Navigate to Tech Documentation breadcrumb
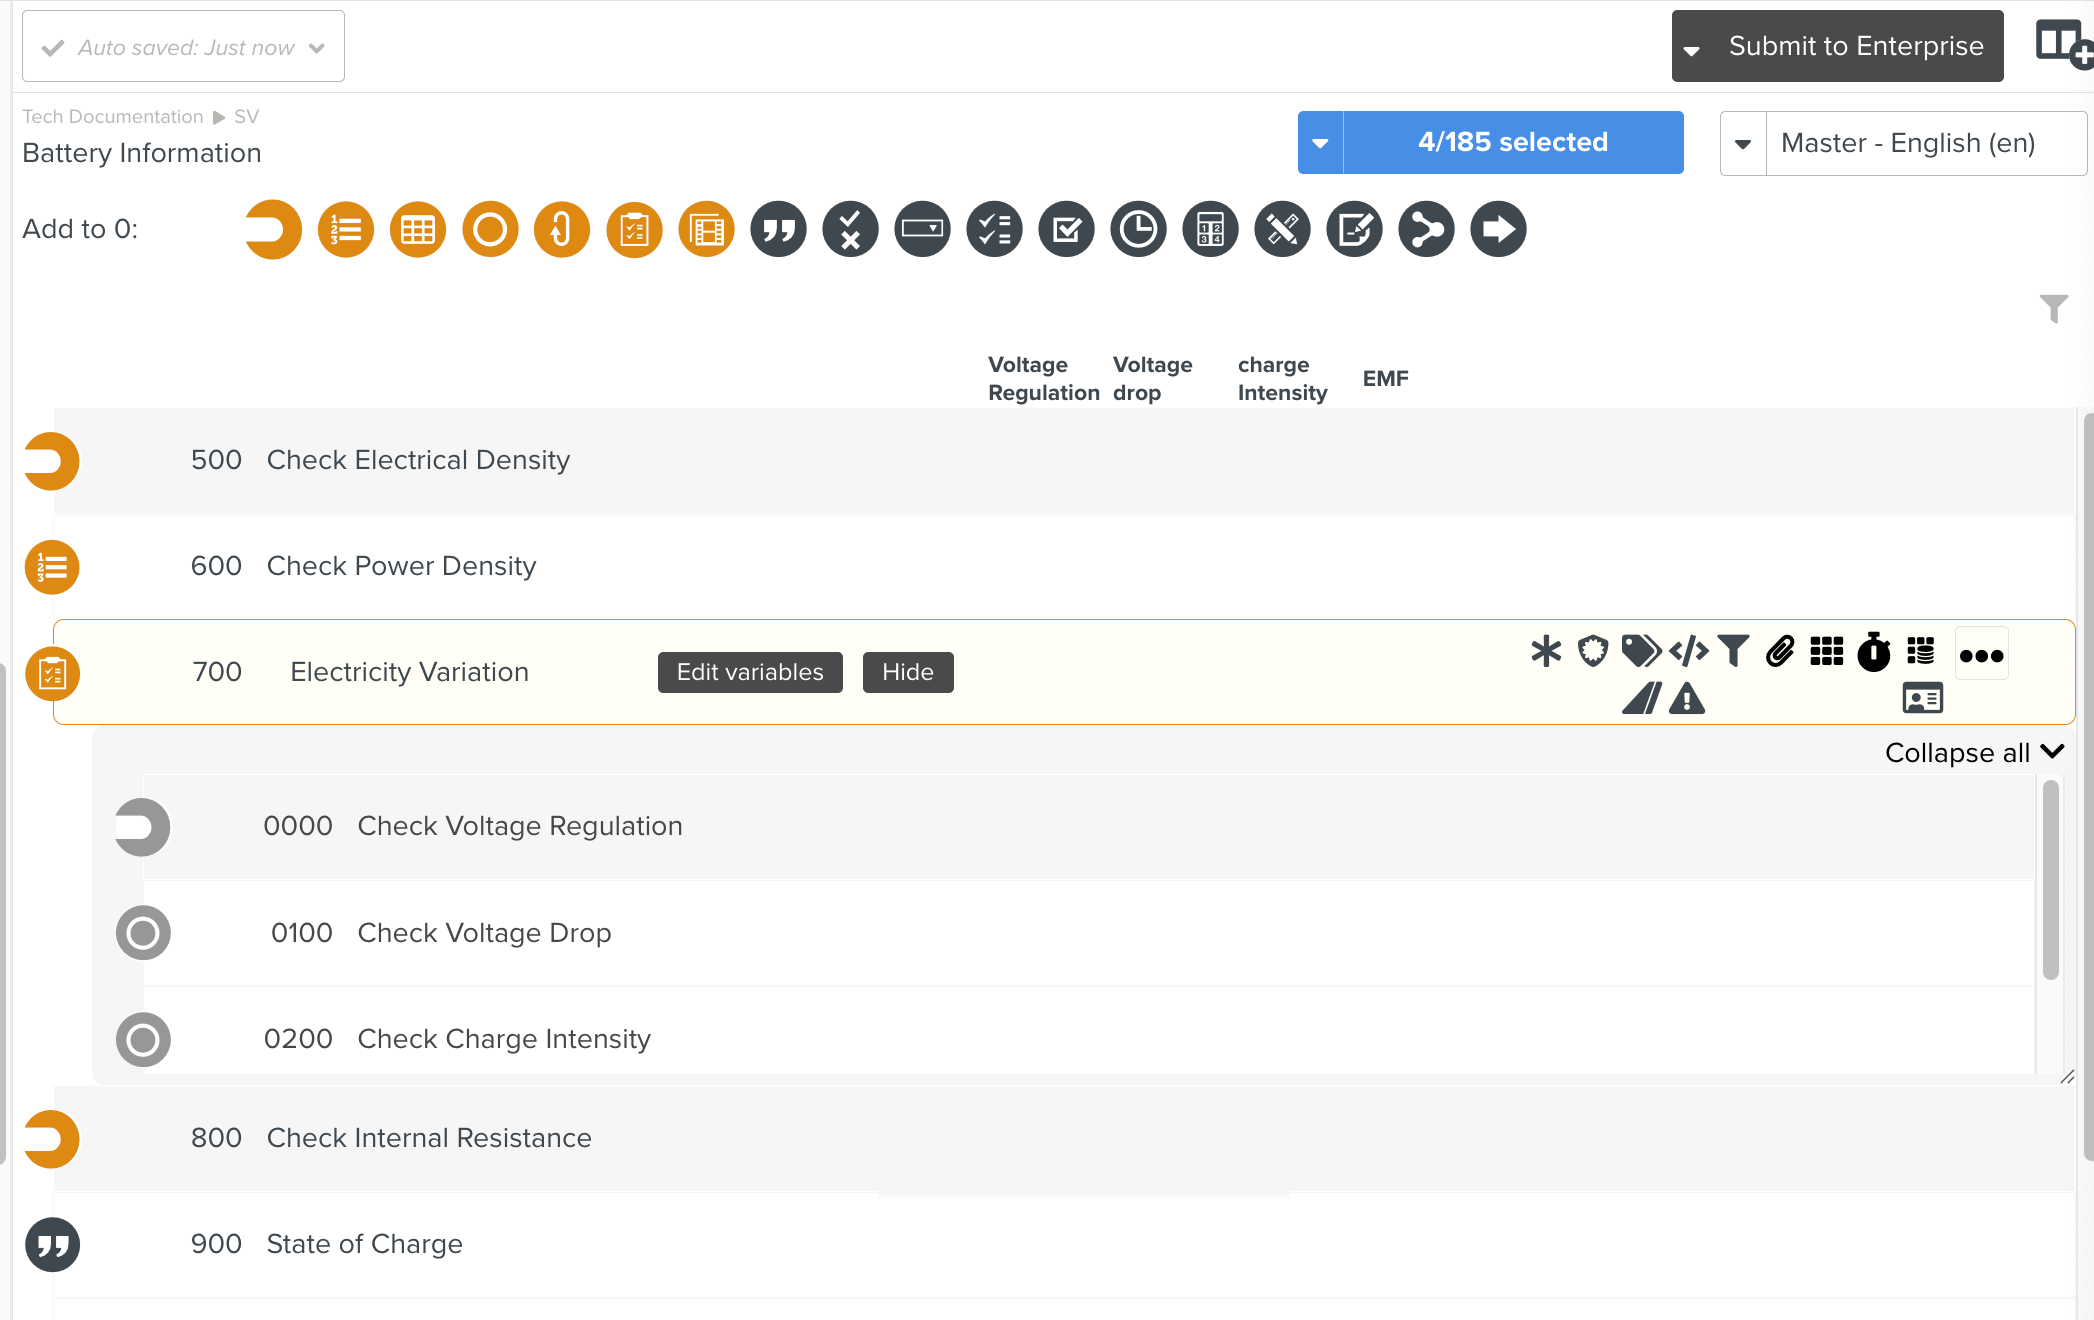Viewport: 2094px width, 1320px height. 113,117
